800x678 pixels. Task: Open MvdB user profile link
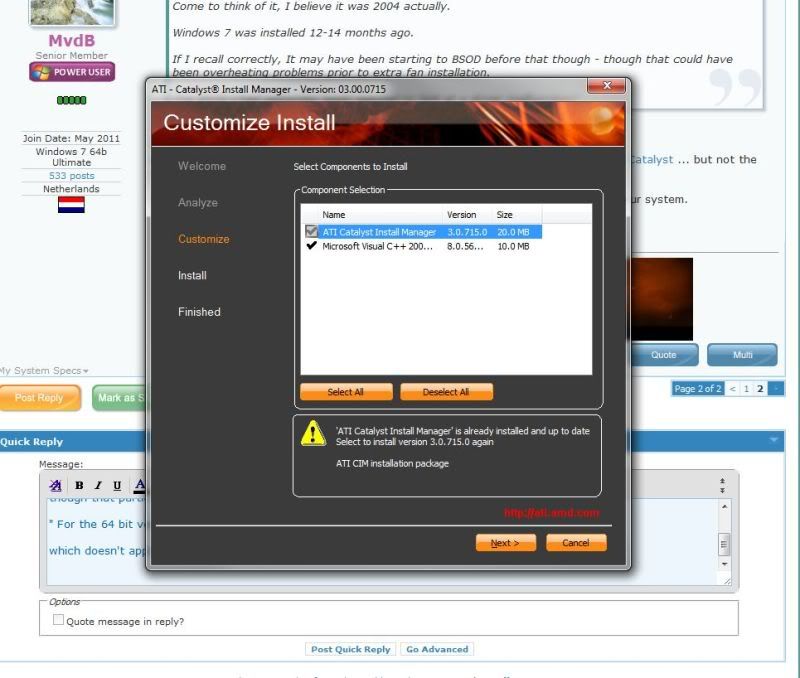coord(72,40)
